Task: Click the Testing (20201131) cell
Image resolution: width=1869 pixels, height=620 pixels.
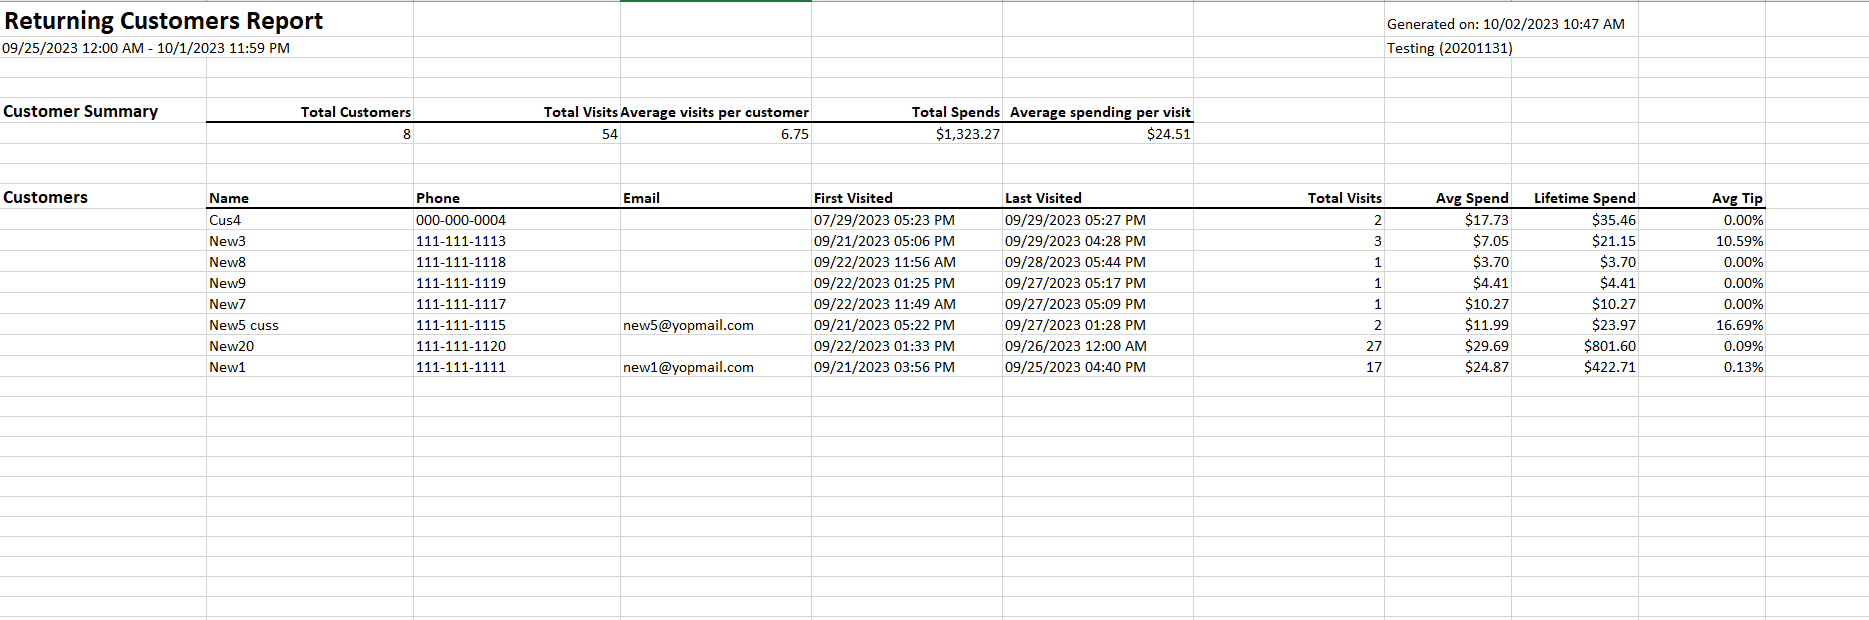Action: click(x=1449, y=48)
